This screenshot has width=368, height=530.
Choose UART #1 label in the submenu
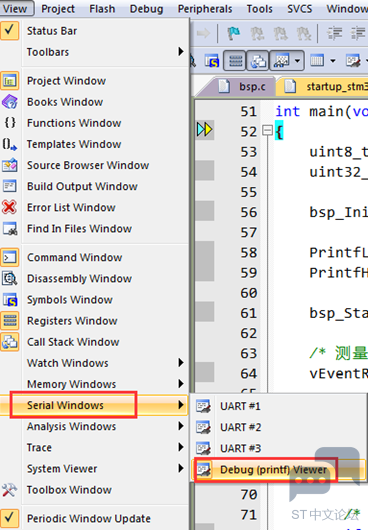pos(240,406)
